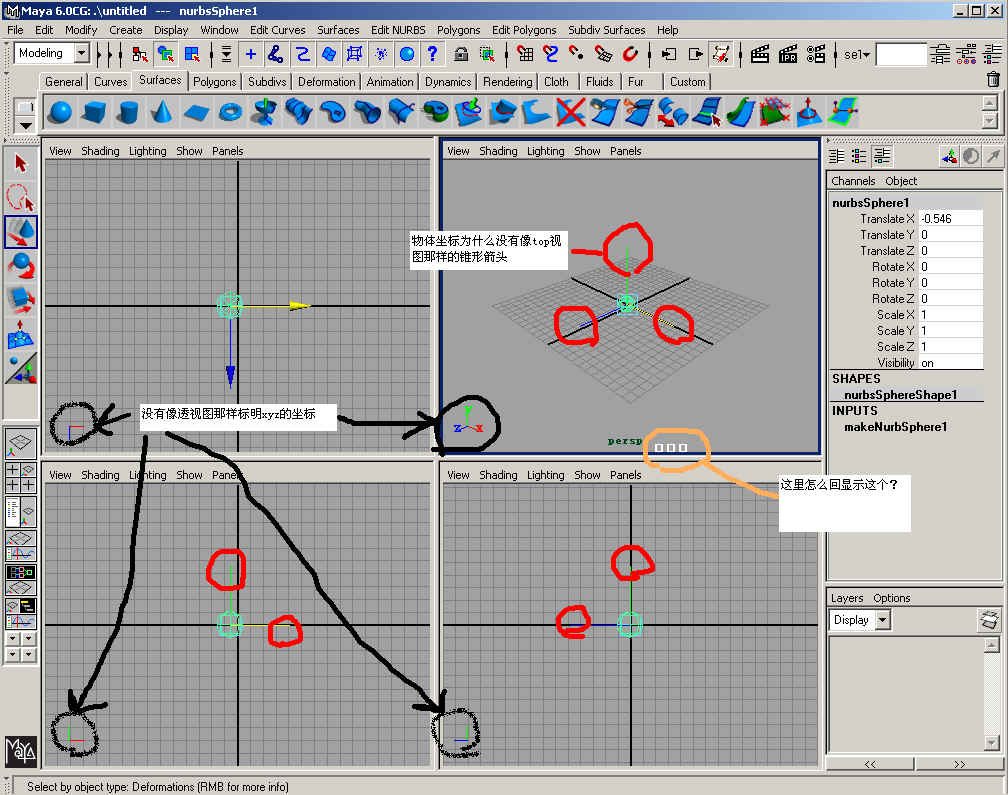Create a NURBS cube from the shelf
1008x795 pixels.
[x=94, y=112]
